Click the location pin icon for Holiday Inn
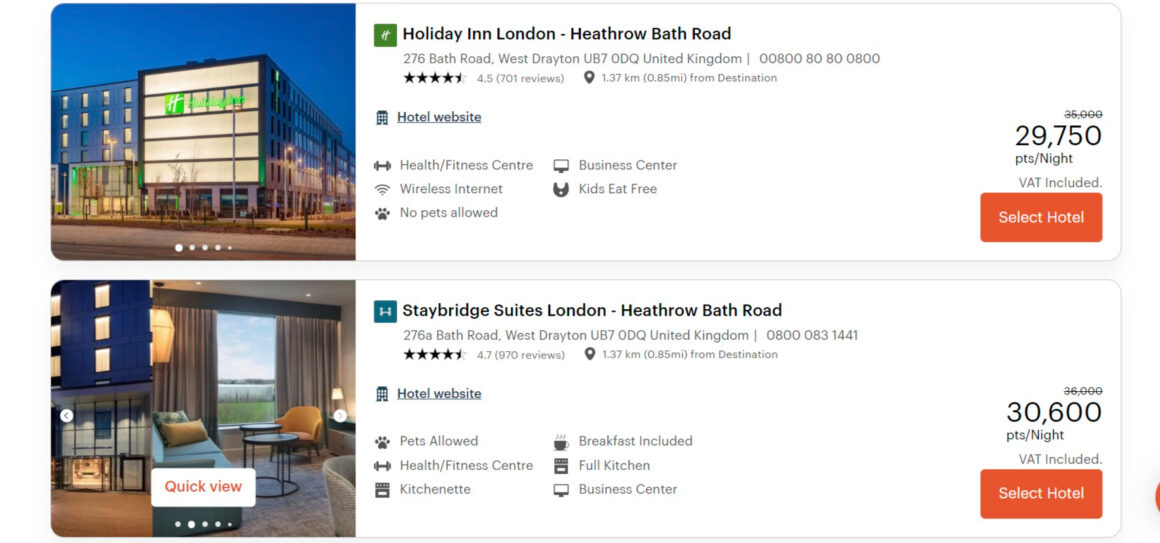This screenshot has width=1160, height=543. click(x=589, y=78)
